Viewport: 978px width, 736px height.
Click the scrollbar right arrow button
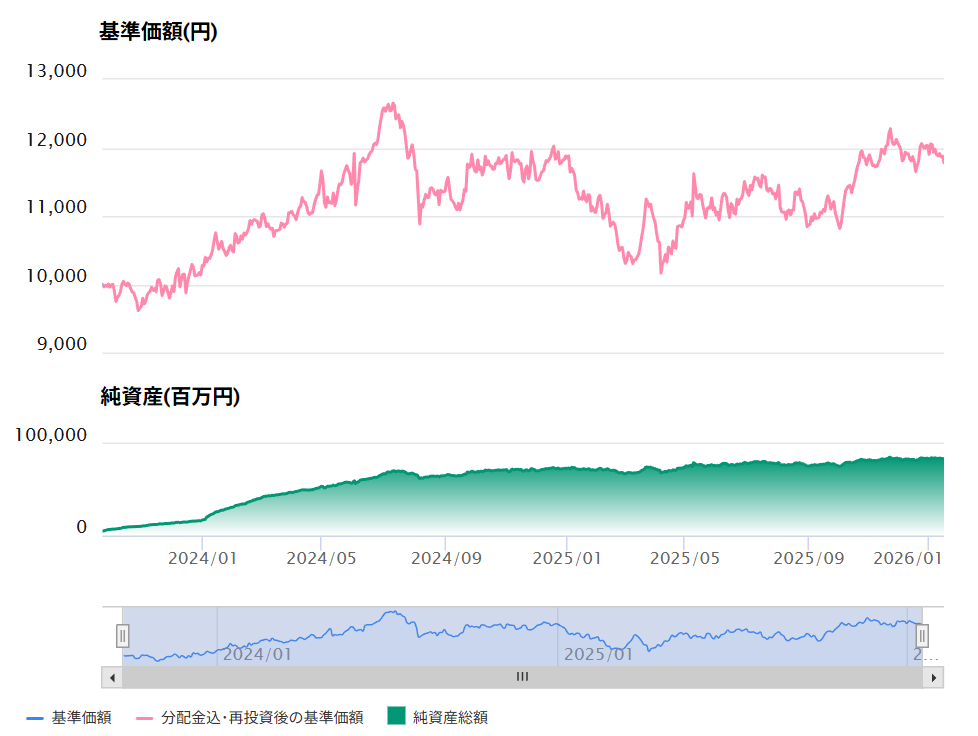pos(934,678)
